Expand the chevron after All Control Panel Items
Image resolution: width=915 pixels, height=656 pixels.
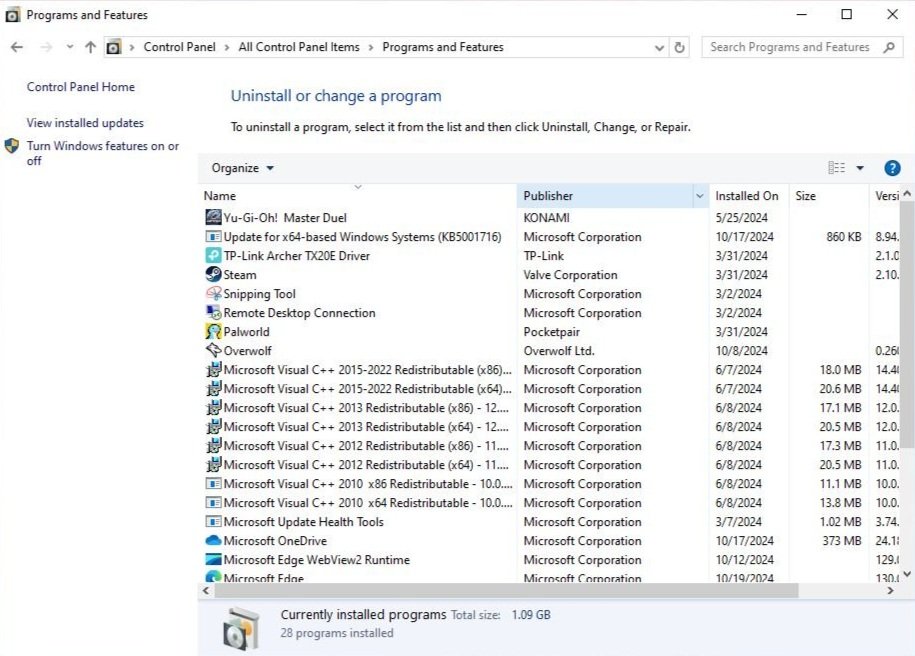(x=371, y=47)
